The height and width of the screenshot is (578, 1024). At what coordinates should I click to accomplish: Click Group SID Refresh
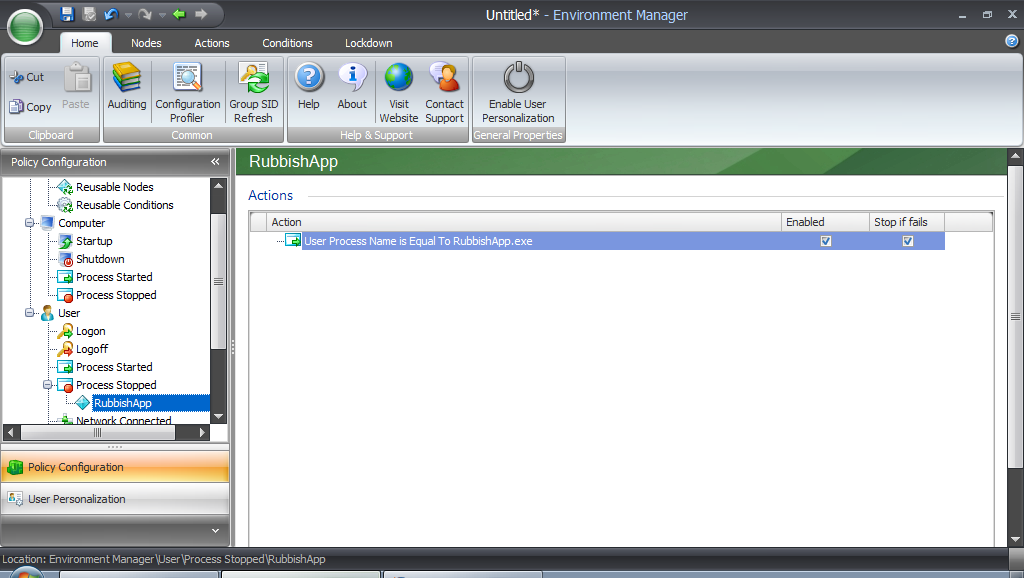[253, 92]
